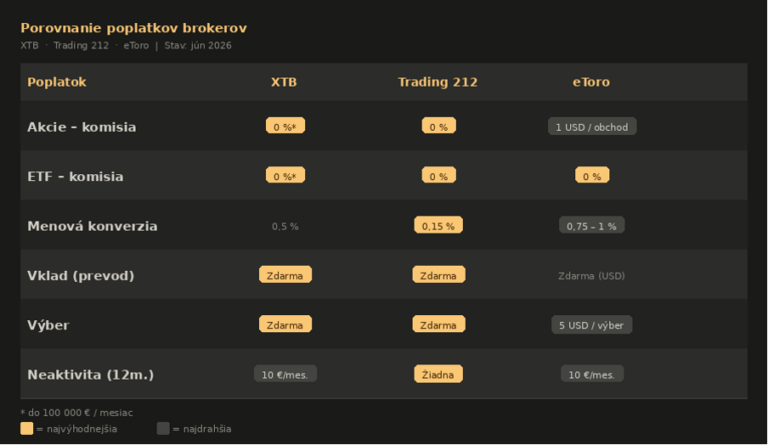Click the orange najvýhodnejšia legend swatch
Viewport: 768px width, 445px height.
[x=26, y=429]
